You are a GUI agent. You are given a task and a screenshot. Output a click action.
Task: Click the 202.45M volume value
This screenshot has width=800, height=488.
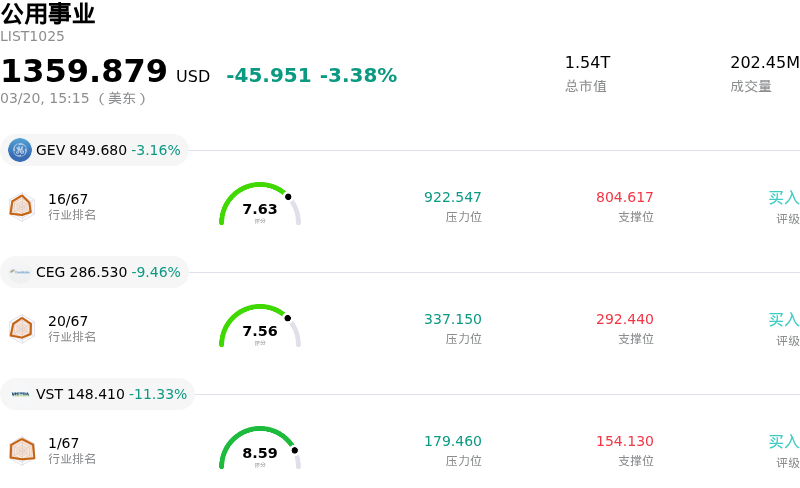pos(764,63)
